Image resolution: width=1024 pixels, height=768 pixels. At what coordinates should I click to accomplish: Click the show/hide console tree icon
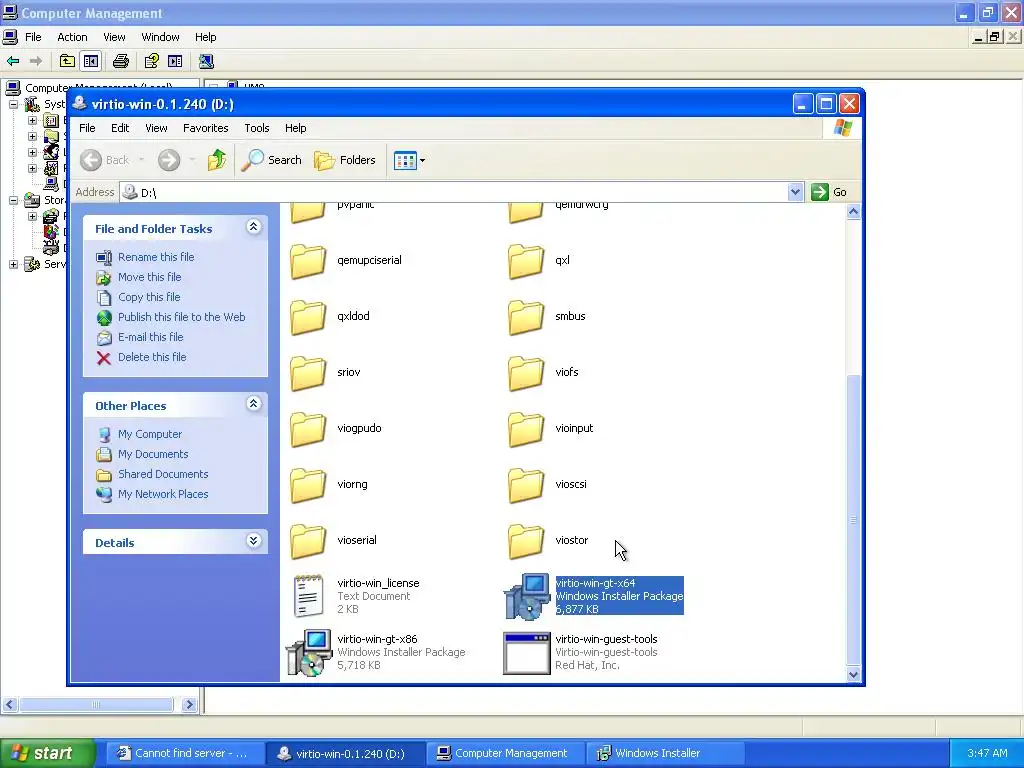point(91,61)
